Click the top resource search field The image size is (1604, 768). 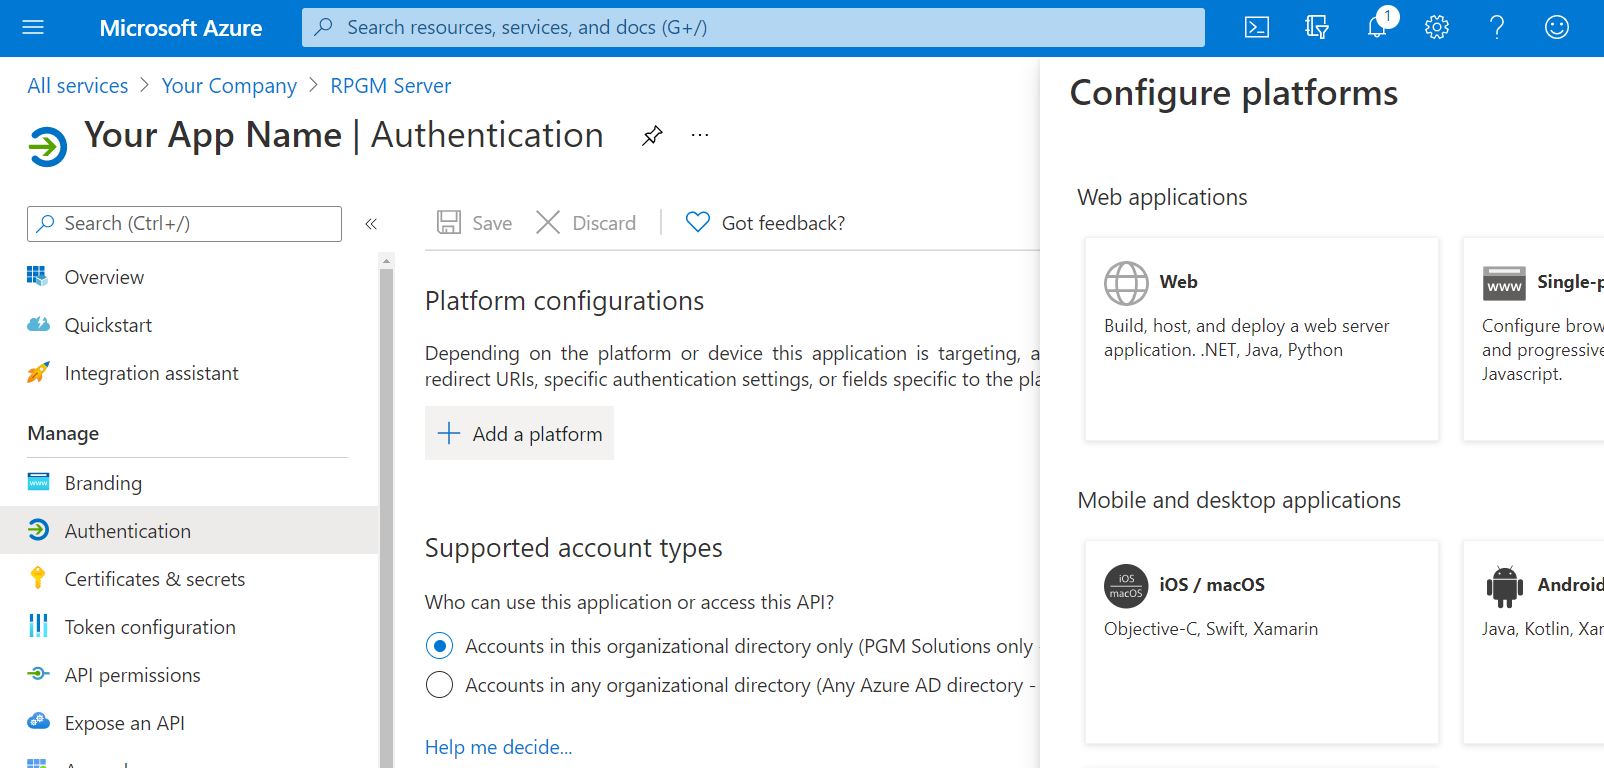753,28
